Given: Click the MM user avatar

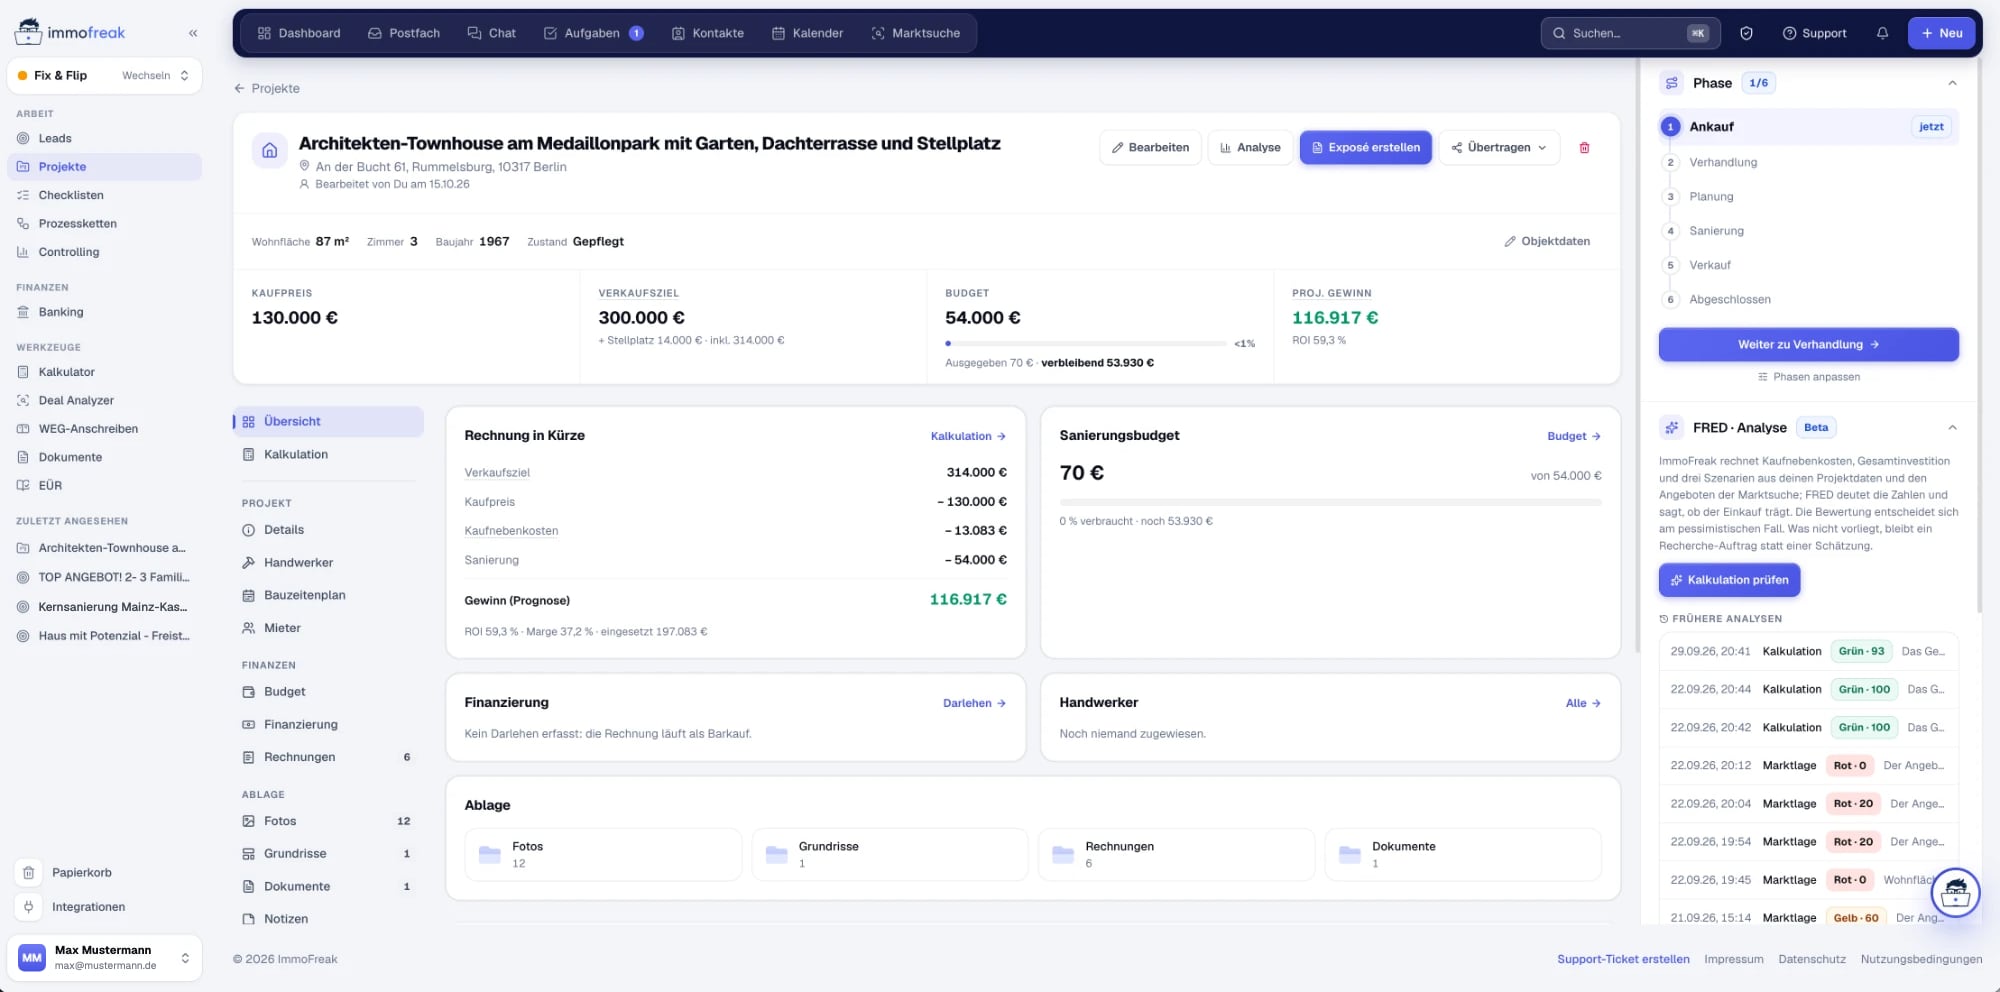Looking at the screenshot, I should coord(32,958).
